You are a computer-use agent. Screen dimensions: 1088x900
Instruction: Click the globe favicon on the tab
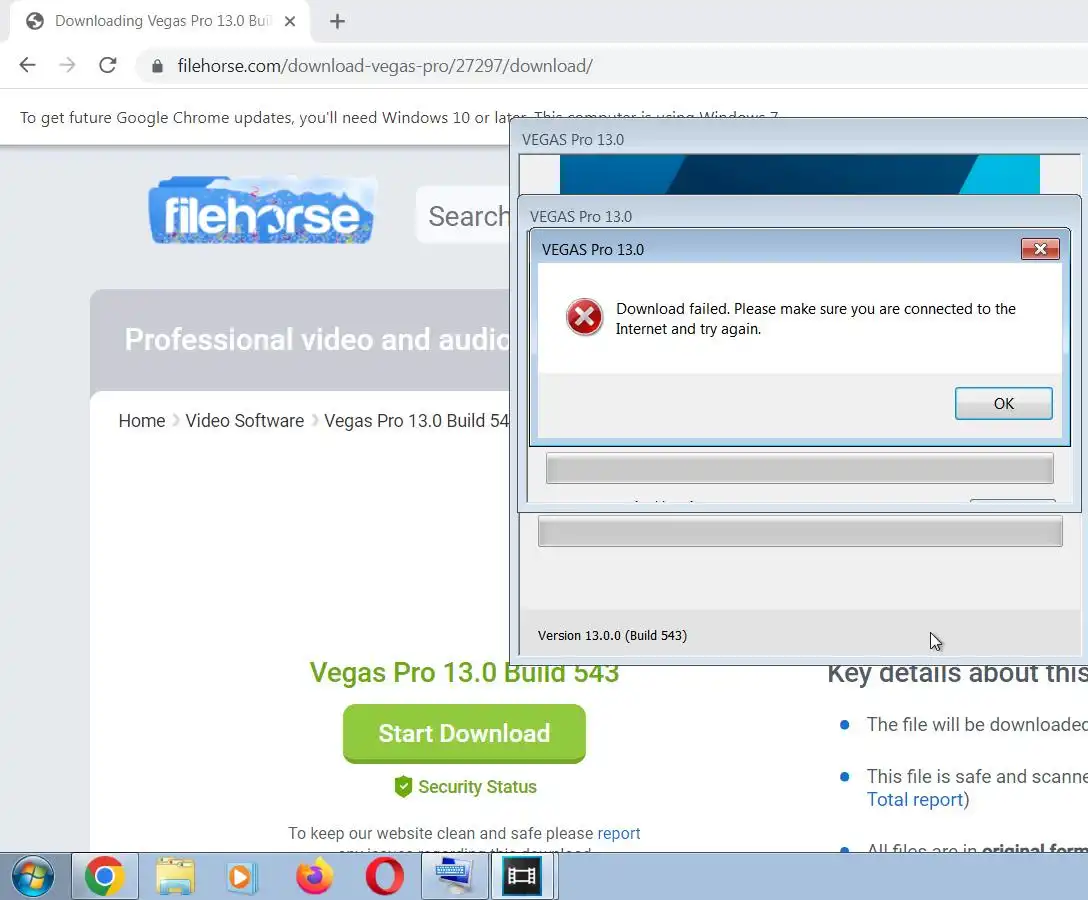[x=35, y=22]
